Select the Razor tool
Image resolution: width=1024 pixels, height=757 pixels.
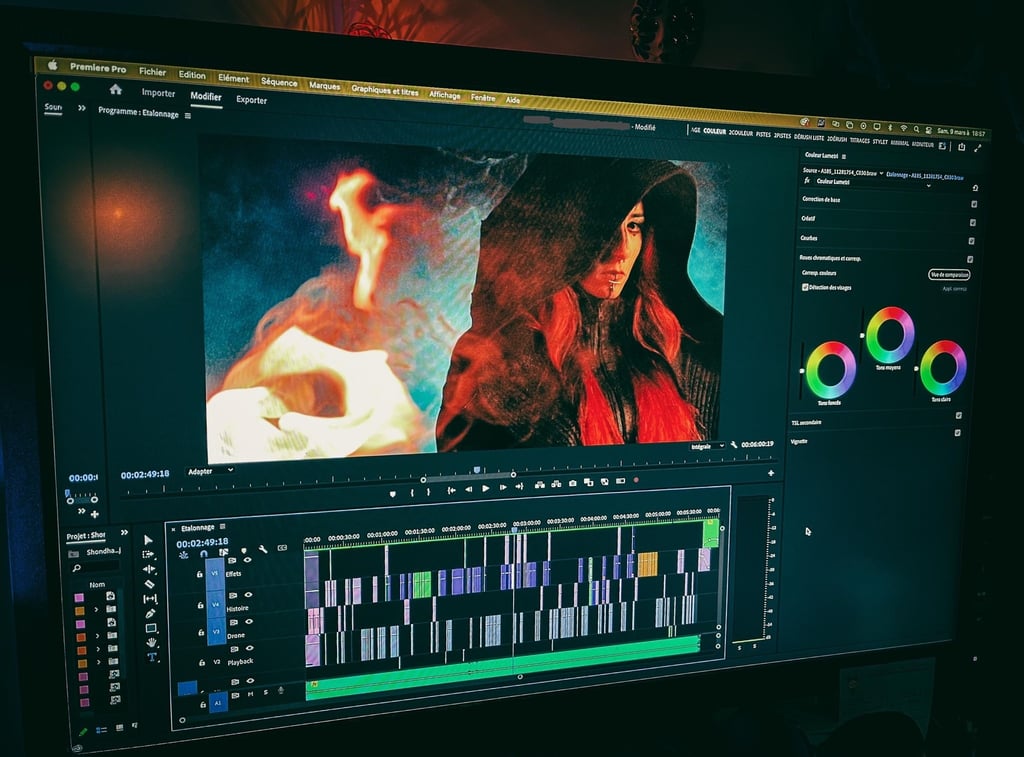click(150, 583)
